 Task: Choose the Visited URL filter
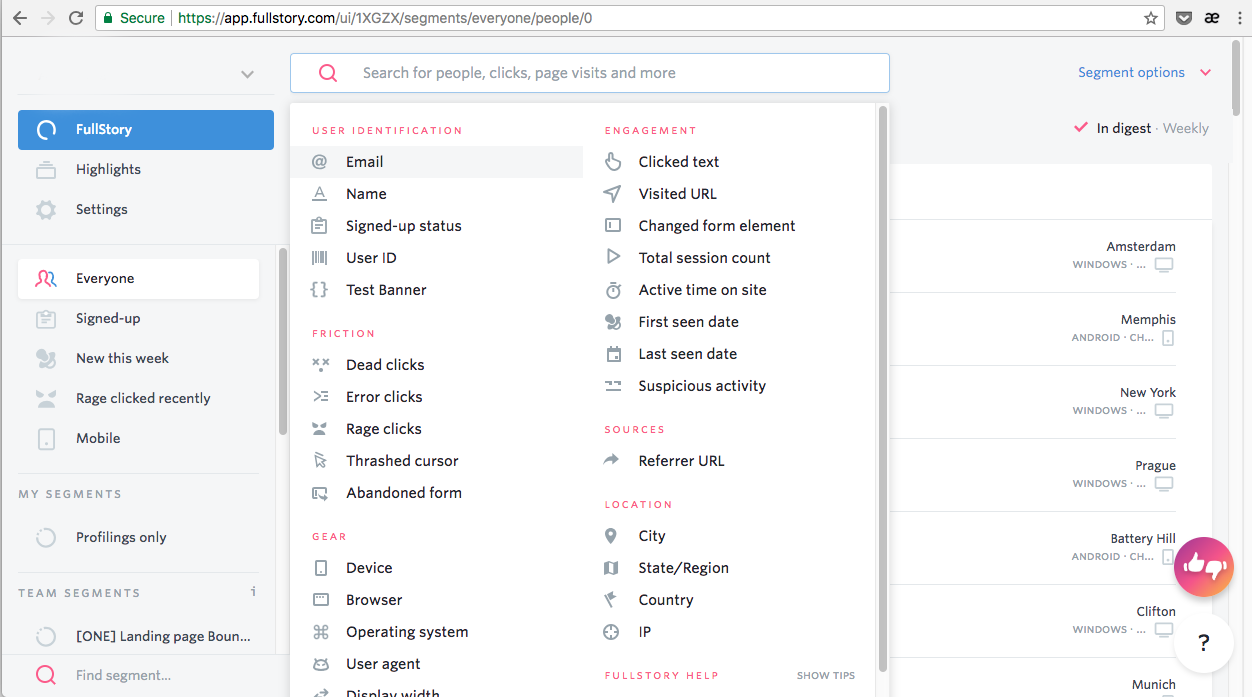point(677,194)
